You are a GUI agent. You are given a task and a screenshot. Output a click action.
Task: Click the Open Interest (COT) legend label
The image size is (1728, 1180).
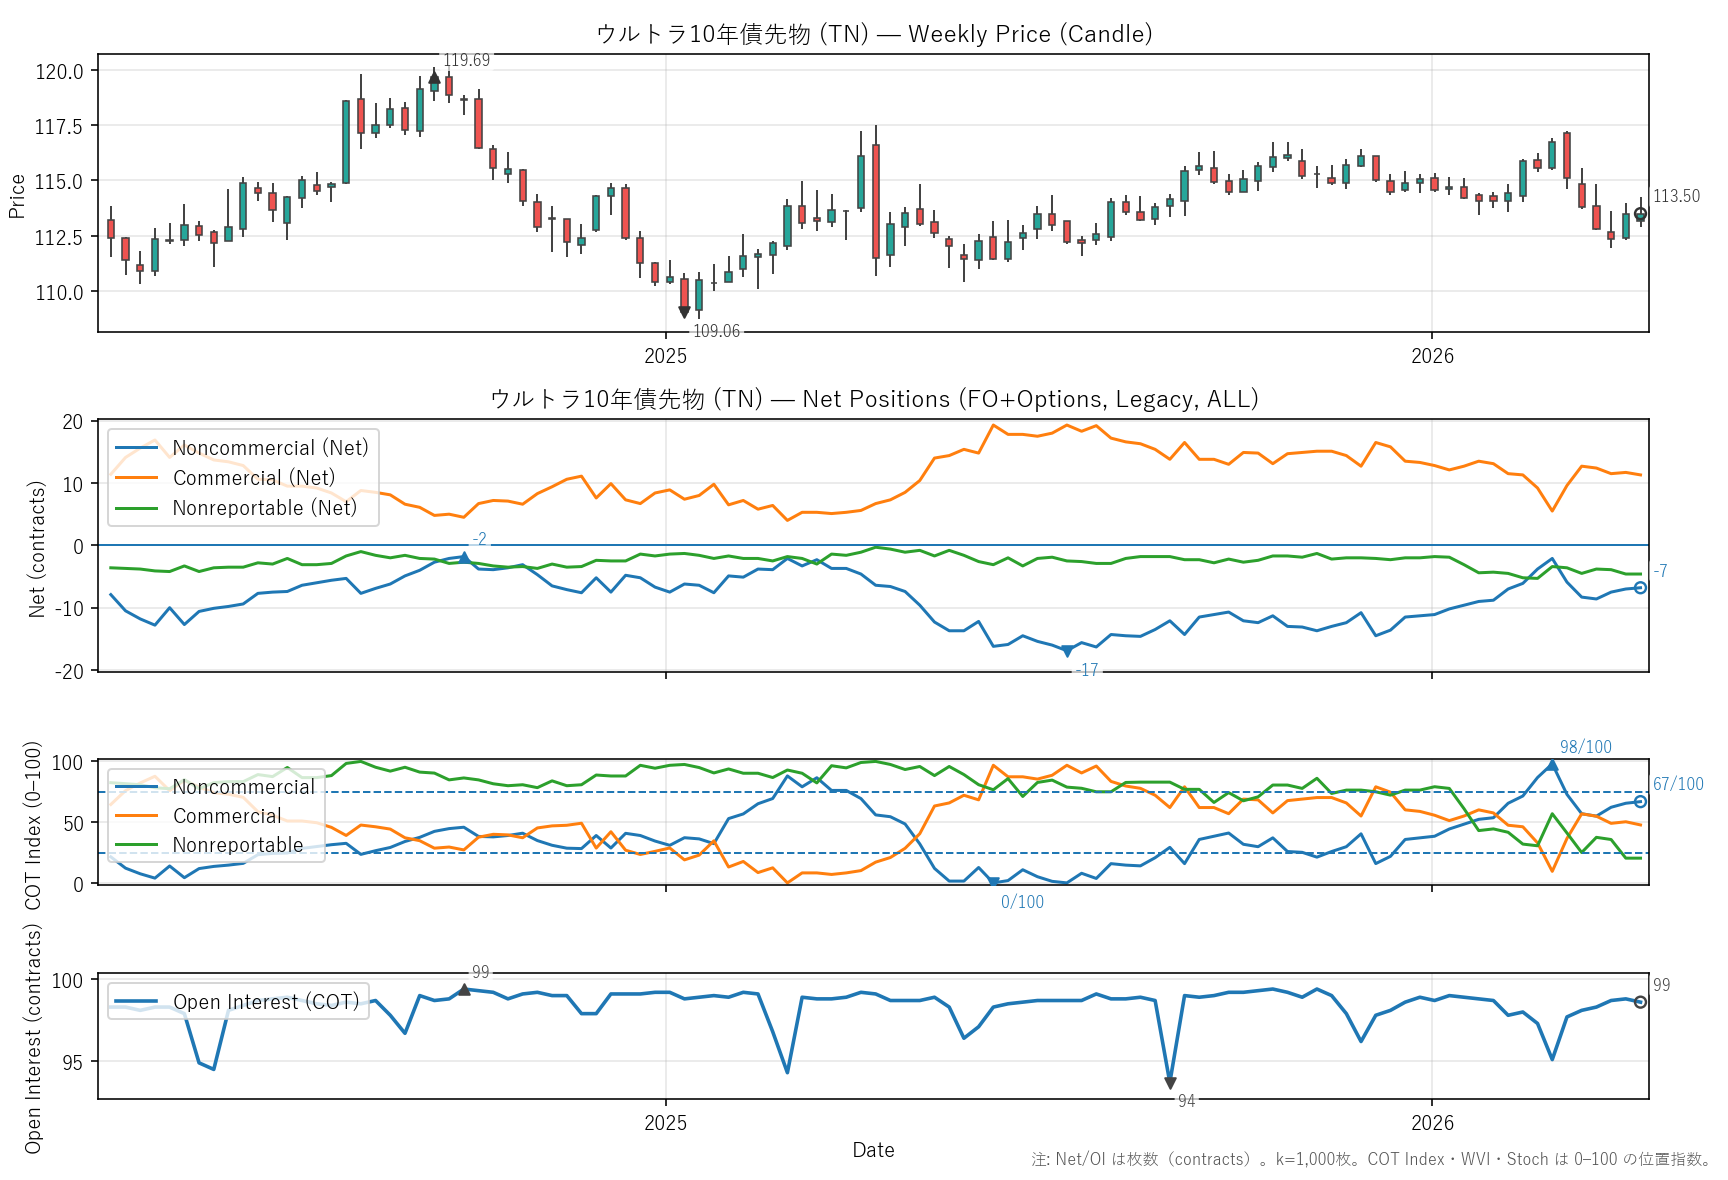(x=266, y=1002)
